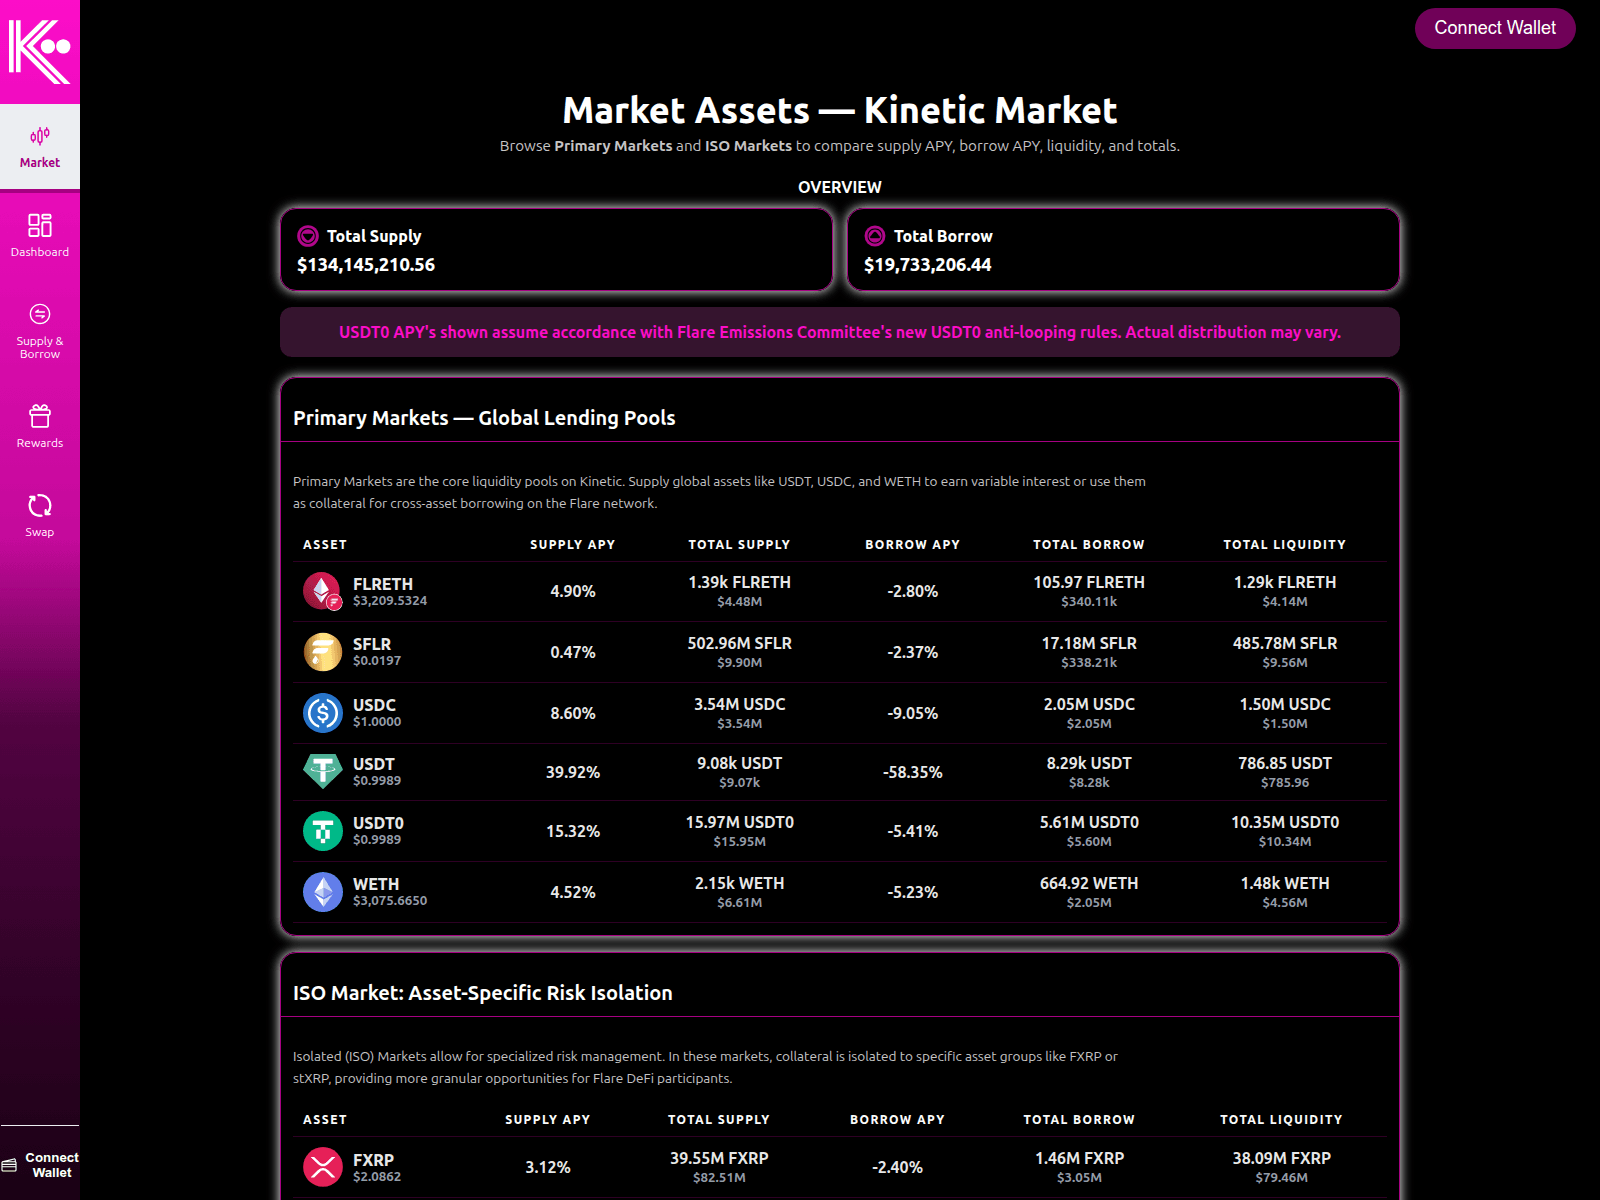Screen dimensions: 1600x1200
Task: Click the Primary Markets TOTAL SUPPLY header
Action: tap(739, 545)
